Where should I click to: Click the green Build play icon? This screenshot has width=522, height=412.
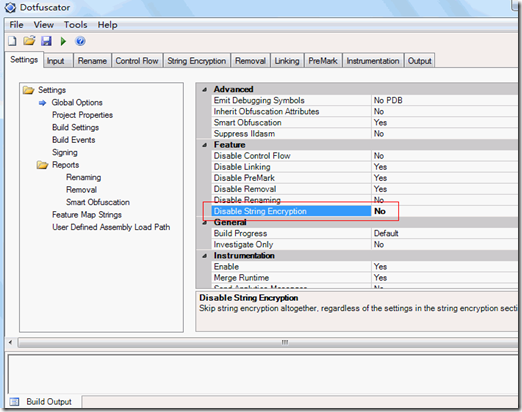point(63,41)
